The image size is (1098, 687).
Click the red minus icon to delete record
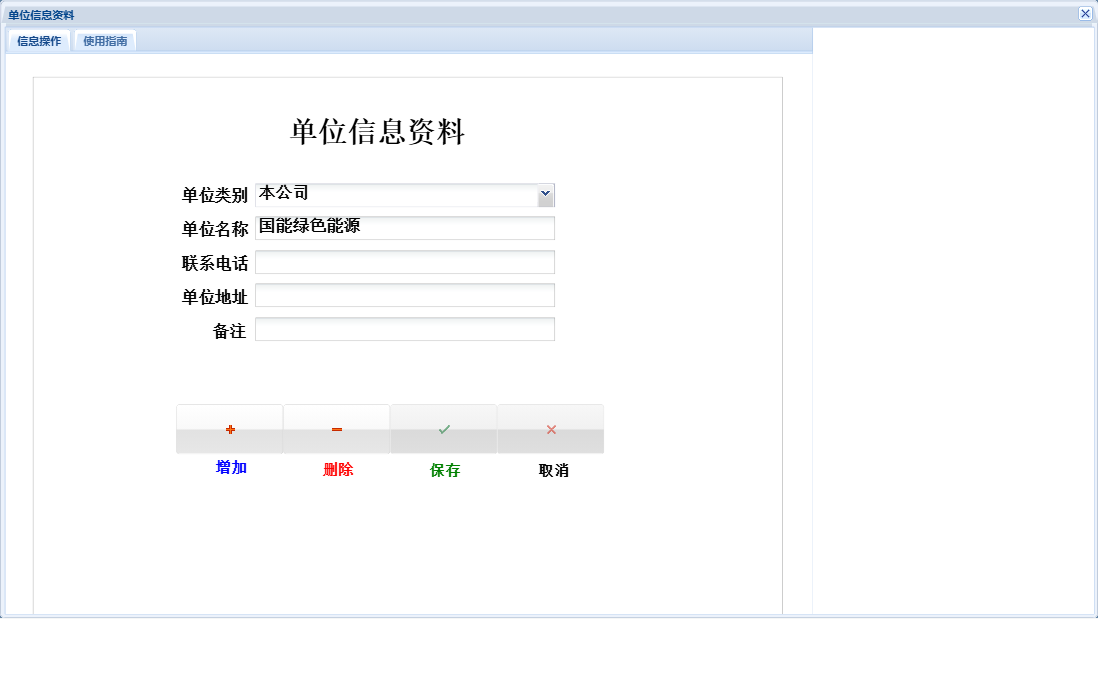point(336,428)
